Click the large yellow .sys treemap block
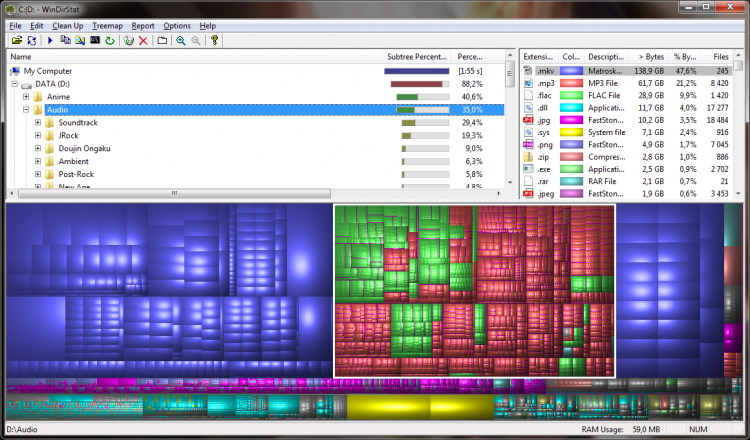 click(388, 407)
